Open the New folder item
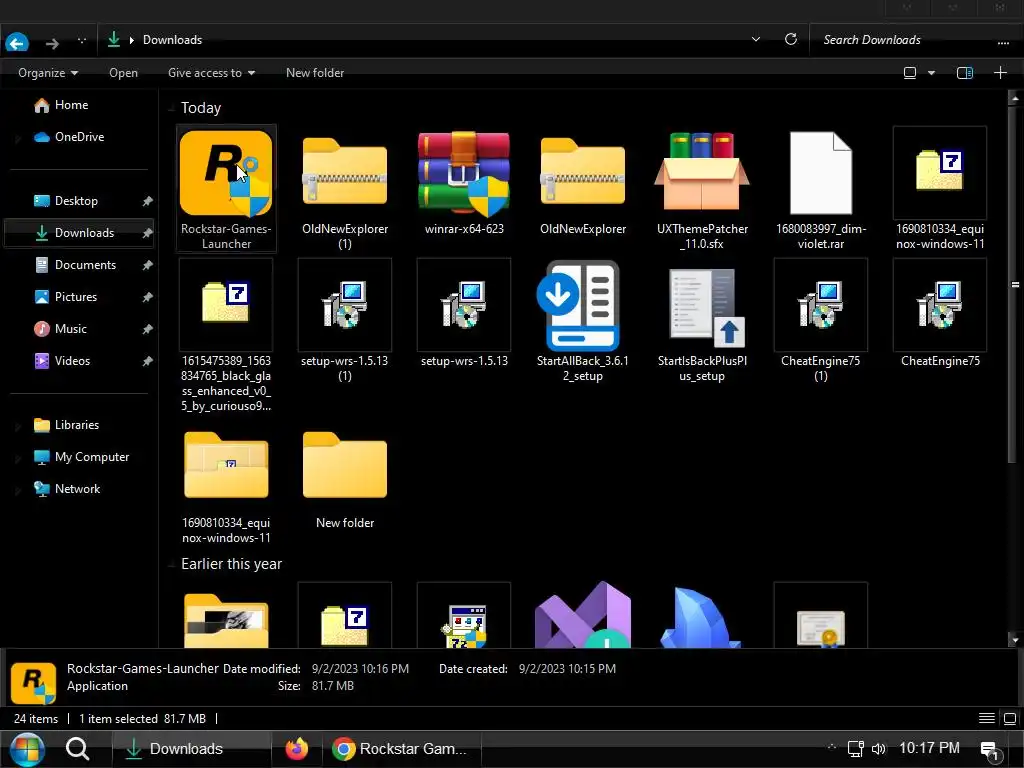 (x=345, y=480)
